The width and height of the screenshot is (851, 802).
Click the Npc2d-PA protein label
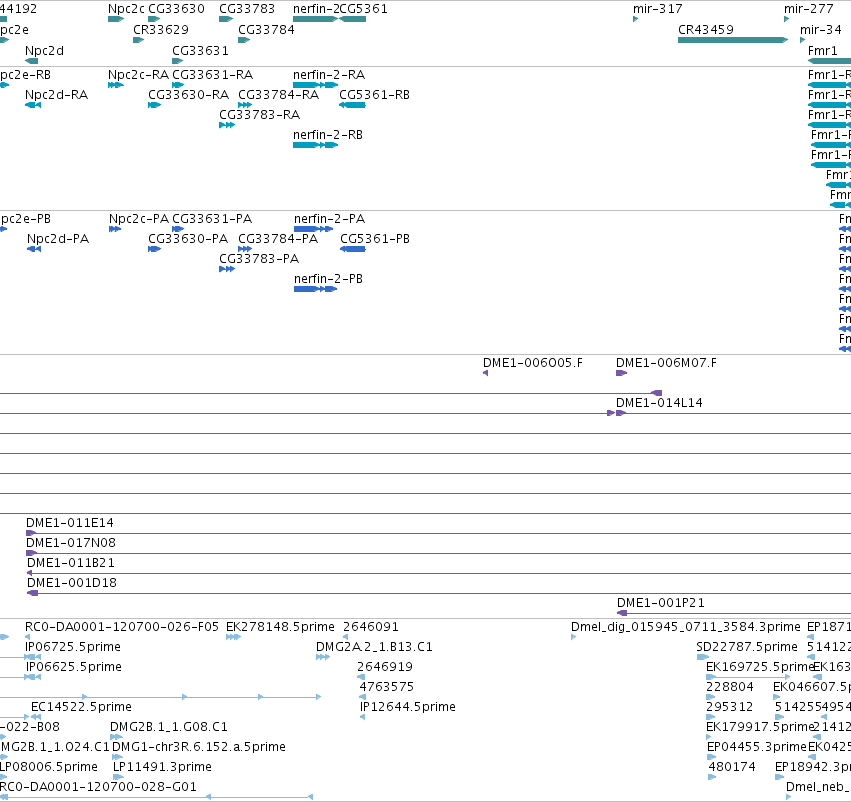click(x=58, y=239)
